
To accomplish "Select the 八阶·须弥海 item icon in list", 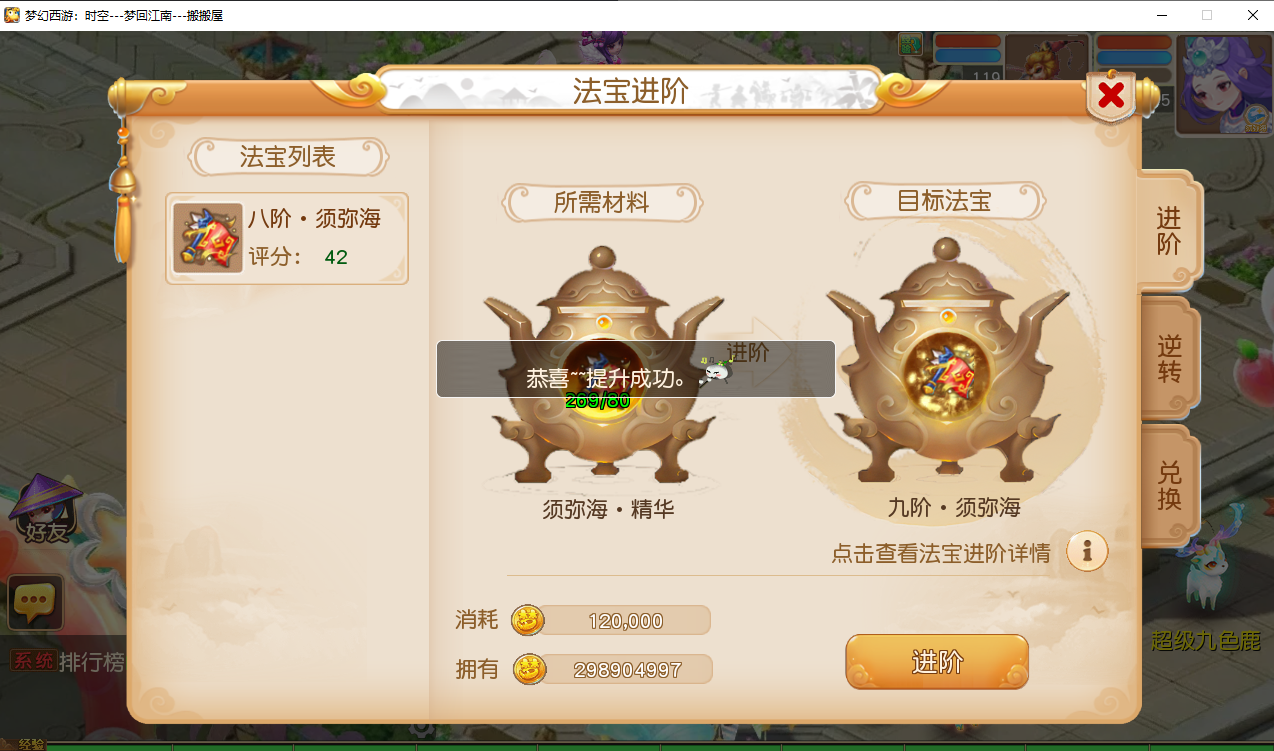I will (x=208, y=238).
